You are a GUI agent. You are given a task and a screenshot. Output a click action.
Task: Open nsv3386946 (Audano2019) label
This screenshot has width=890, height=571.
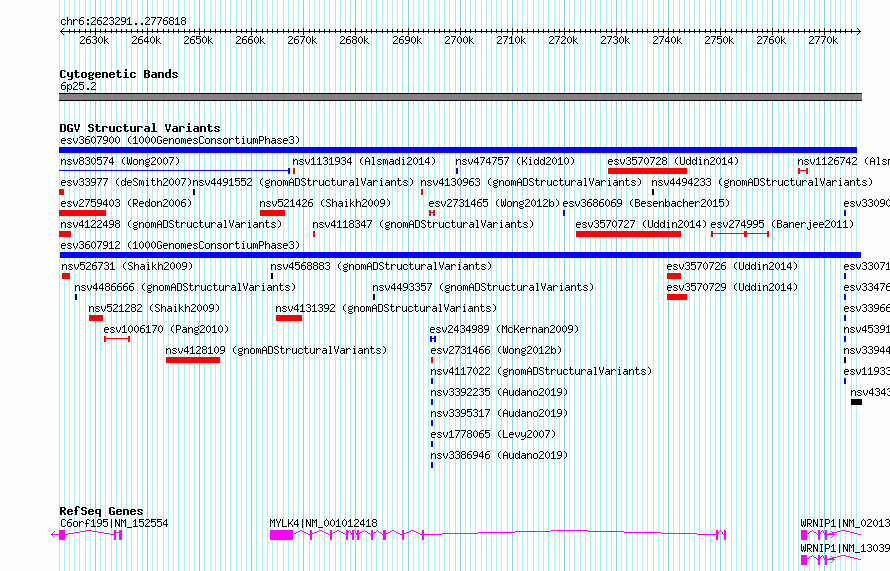499,455
